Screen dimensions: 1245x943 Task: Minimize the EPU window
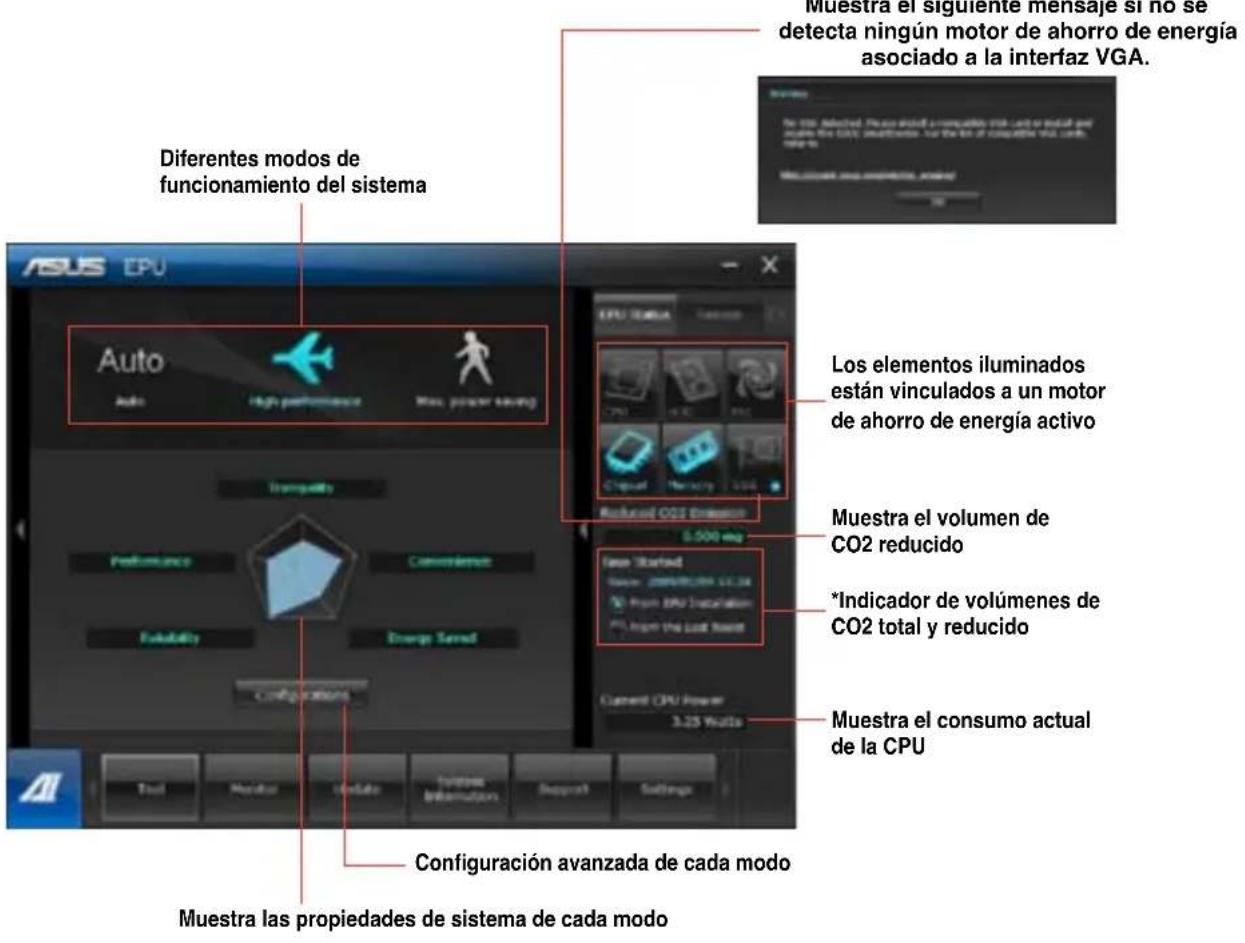click(x=730, y=266)
